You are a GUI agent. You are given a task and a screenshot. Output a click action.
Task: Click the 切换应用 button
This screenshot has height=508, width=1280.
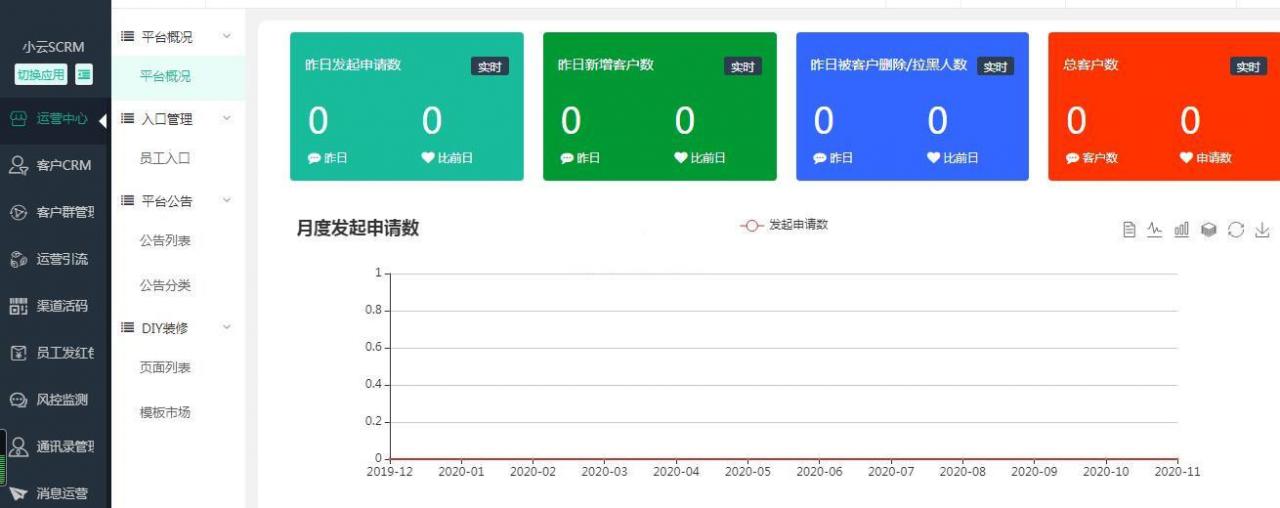point(41,75)
